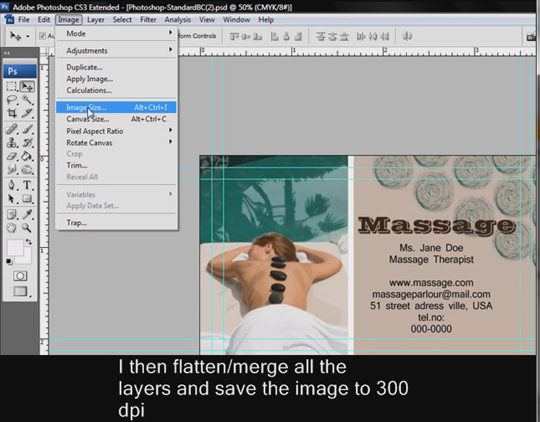
Task: Select the Notes tool
Action: tap(11, 214)
